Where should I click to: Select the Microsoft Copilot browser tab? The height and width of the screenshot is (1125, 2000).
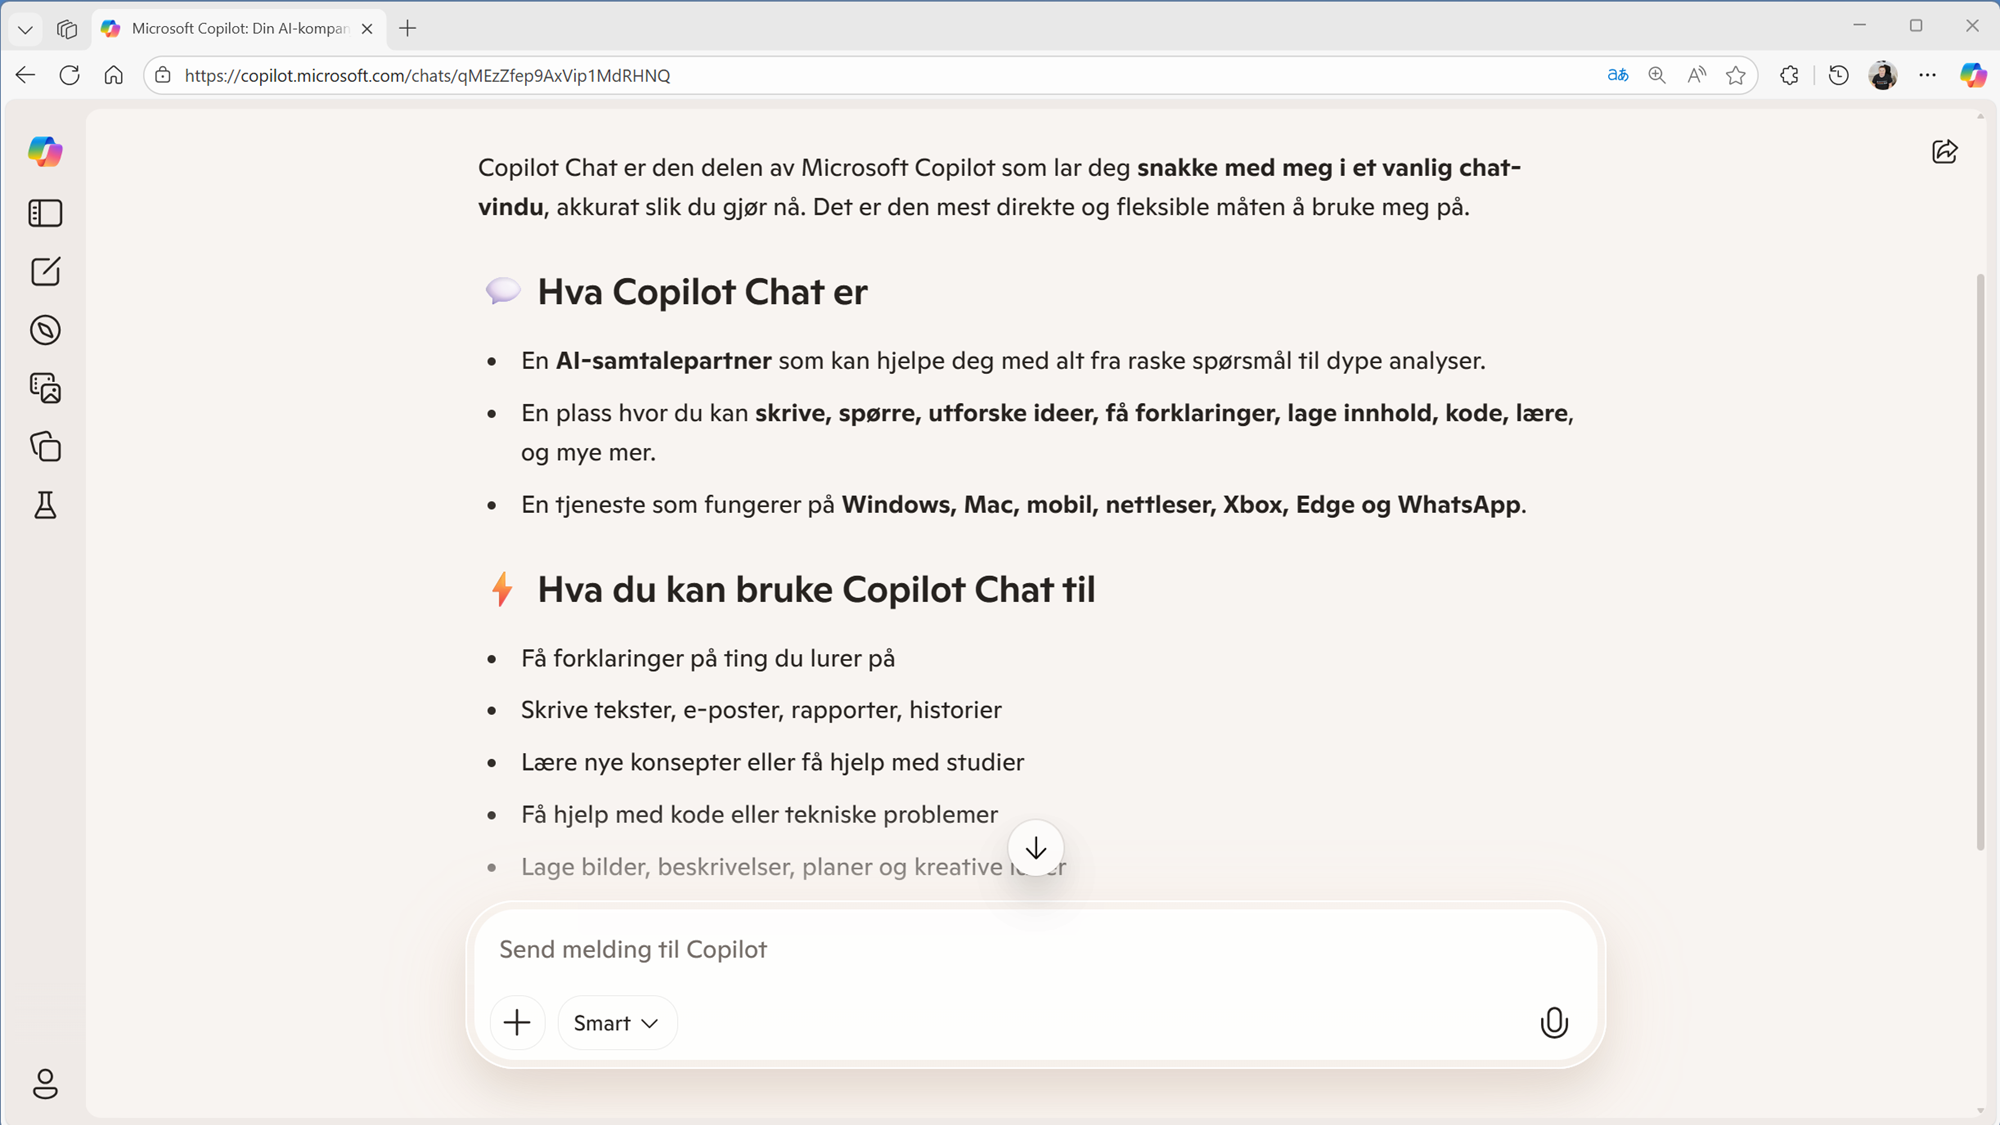pyautogui.click(x=238, y=28)
